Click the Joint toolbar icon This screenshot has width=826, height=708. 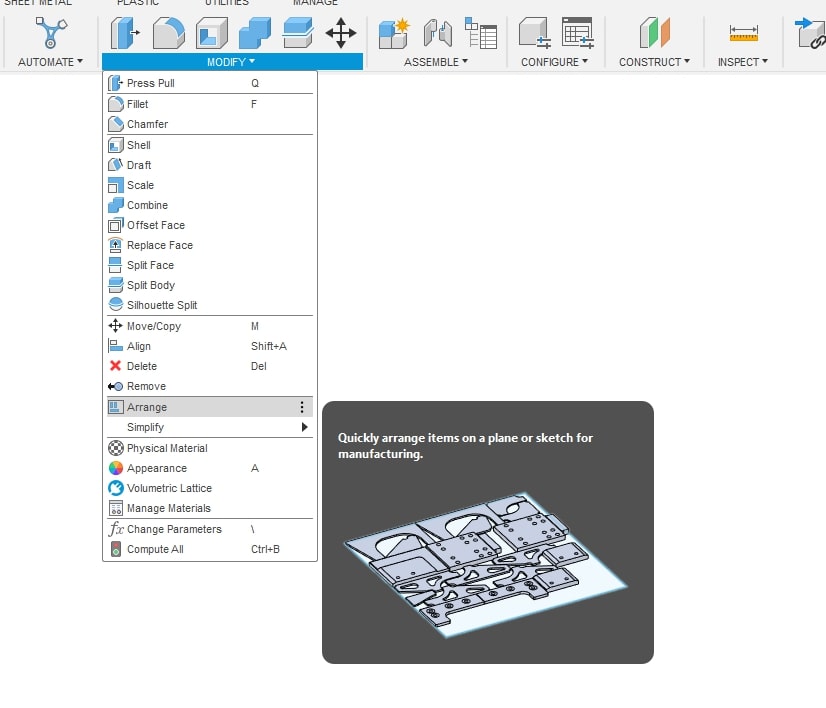pyautogui.click(x=438, y=33)
